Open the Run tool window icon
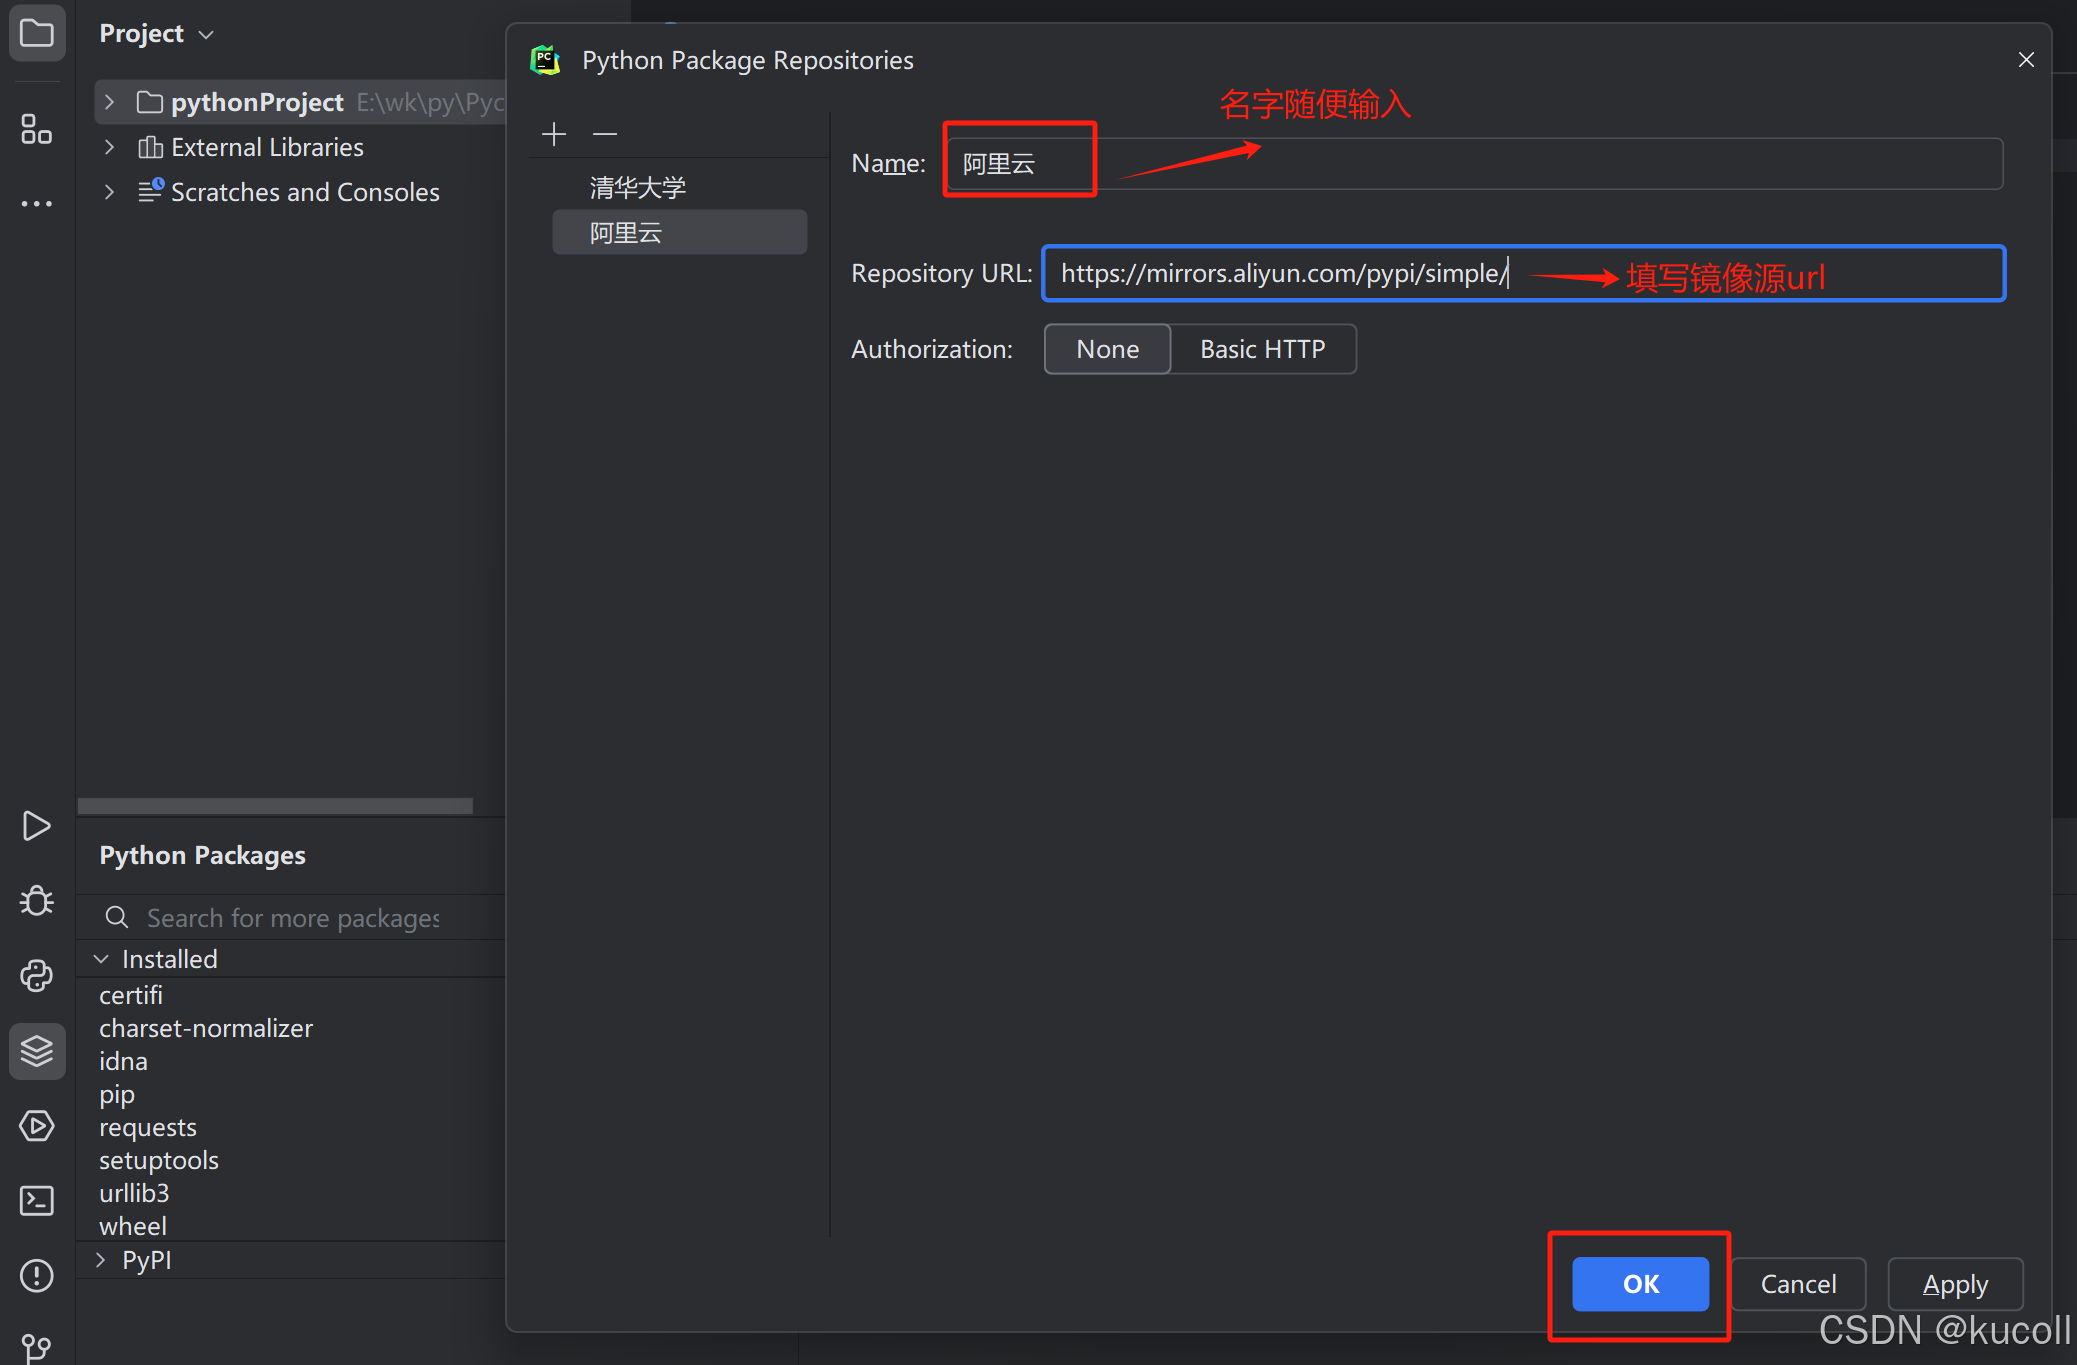 37,826
